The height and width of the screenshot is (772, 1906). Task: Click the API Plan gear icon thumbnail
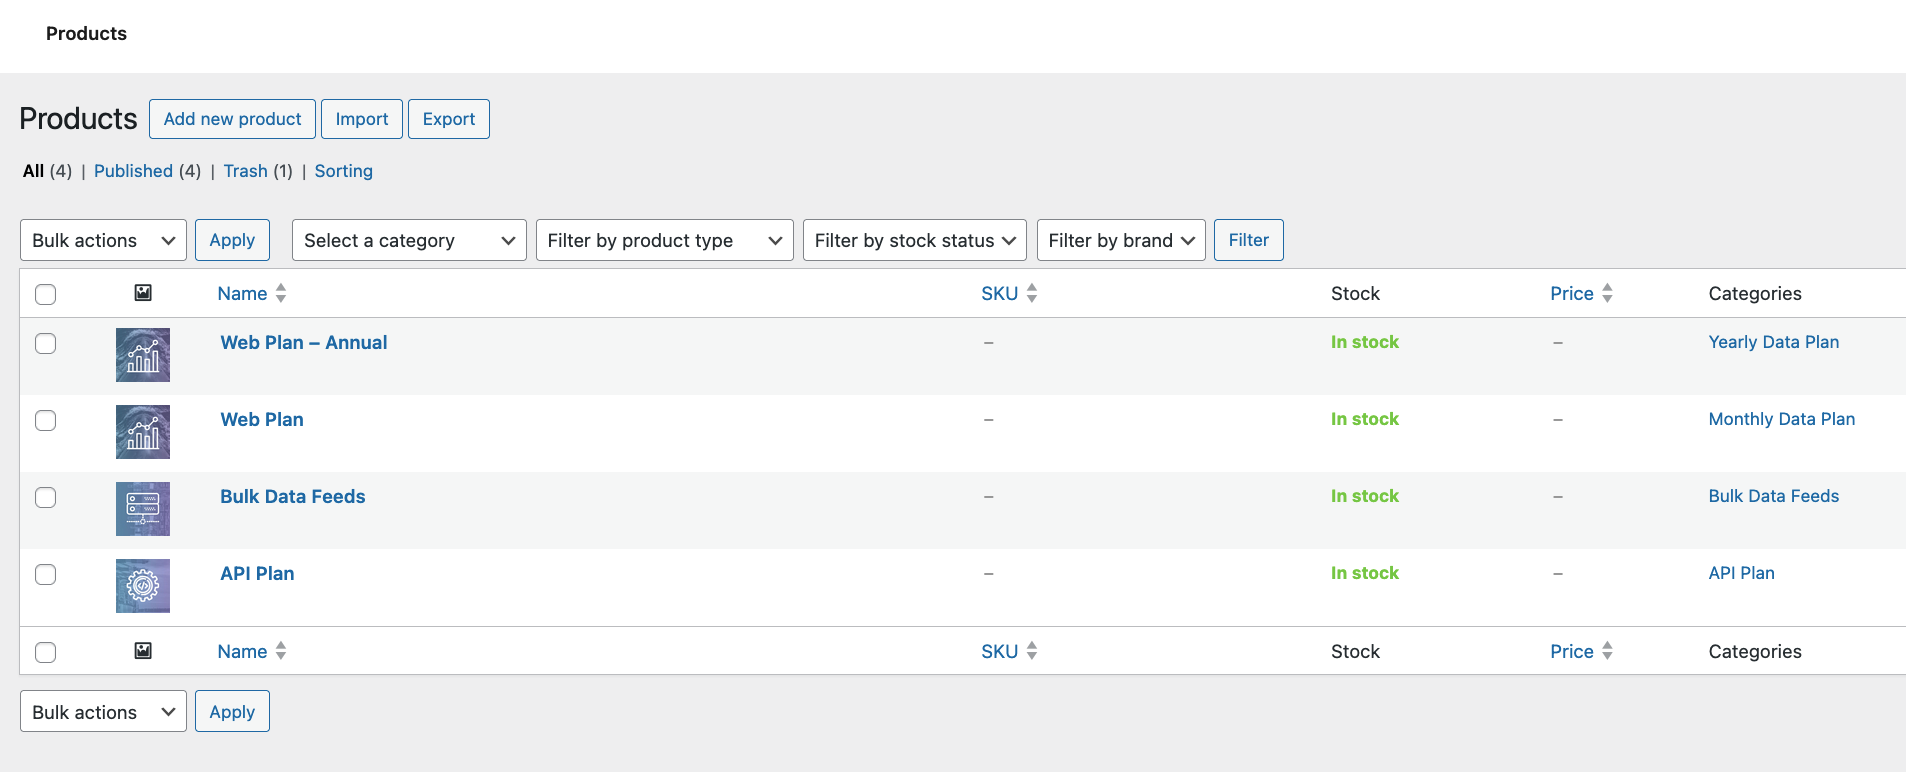(x=143, y=586)
